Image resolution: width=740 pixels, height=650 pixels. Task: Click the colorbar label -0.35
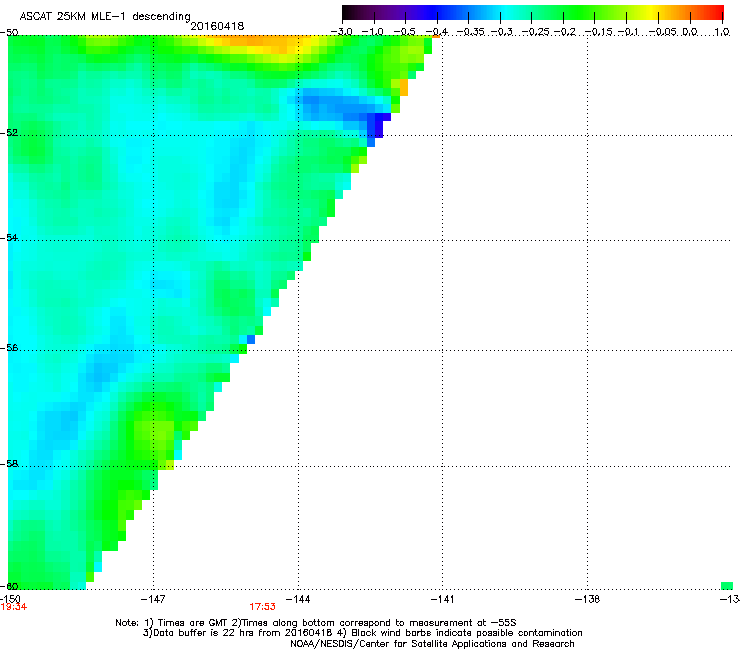tap(470, 32)
